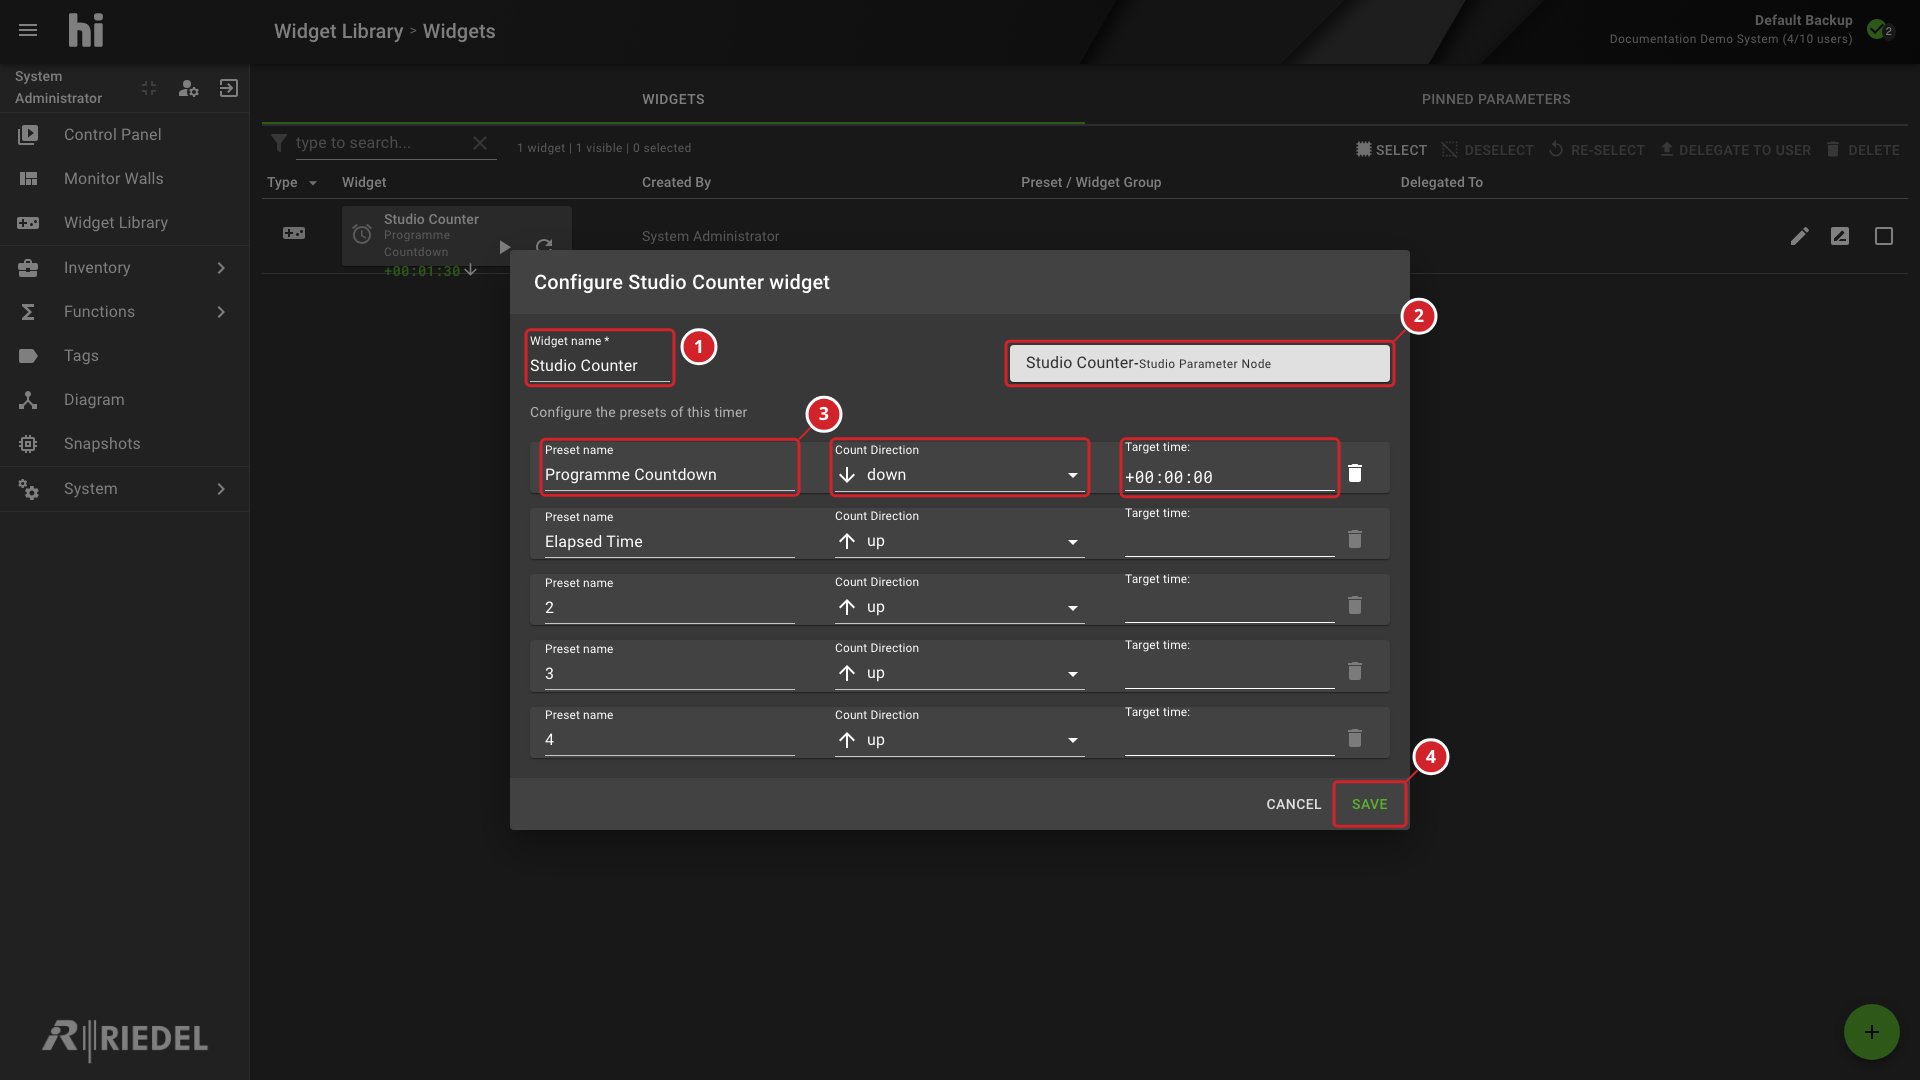Open Widget Library in sidebar

tap(125, 222)
